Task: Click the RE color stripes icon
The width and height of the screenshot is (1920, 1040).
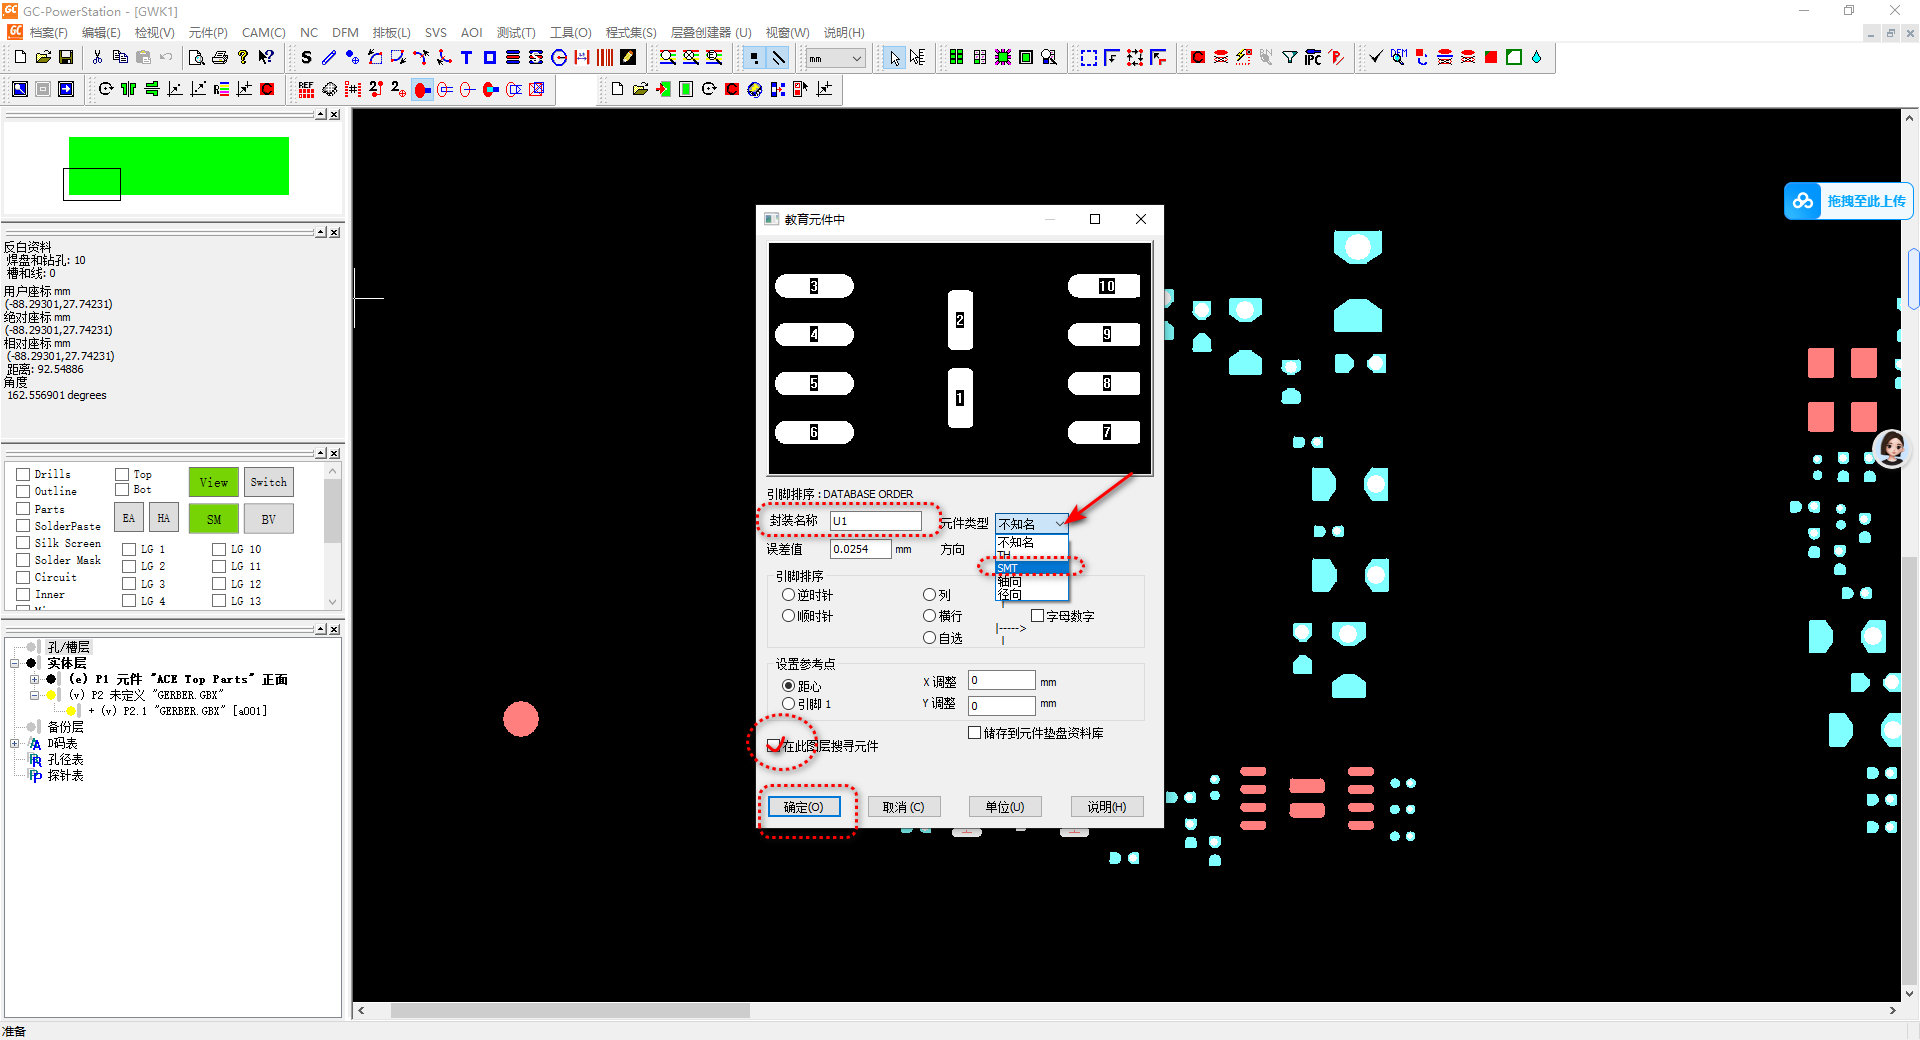Action: click(x=221, y=90)
